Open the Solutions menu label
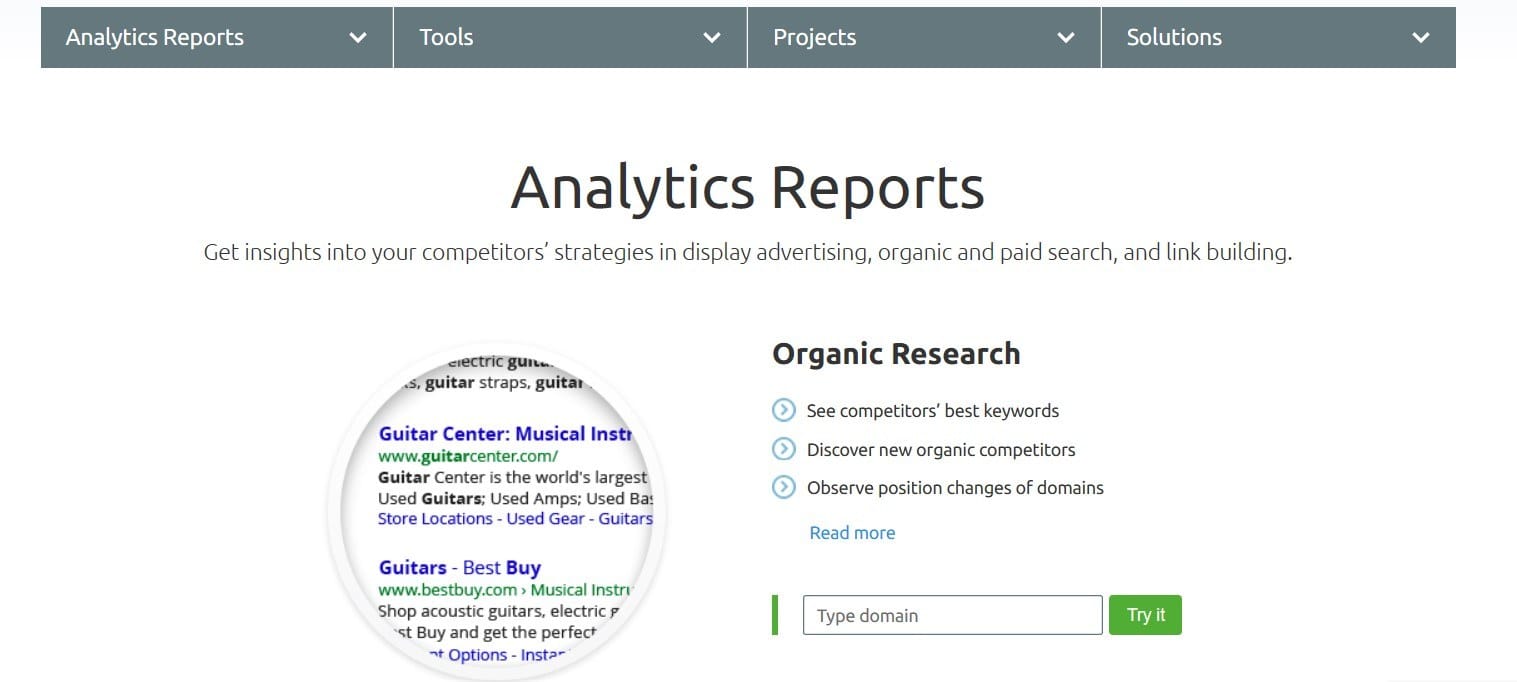 pyautogui.click(x=1174, y=37)
